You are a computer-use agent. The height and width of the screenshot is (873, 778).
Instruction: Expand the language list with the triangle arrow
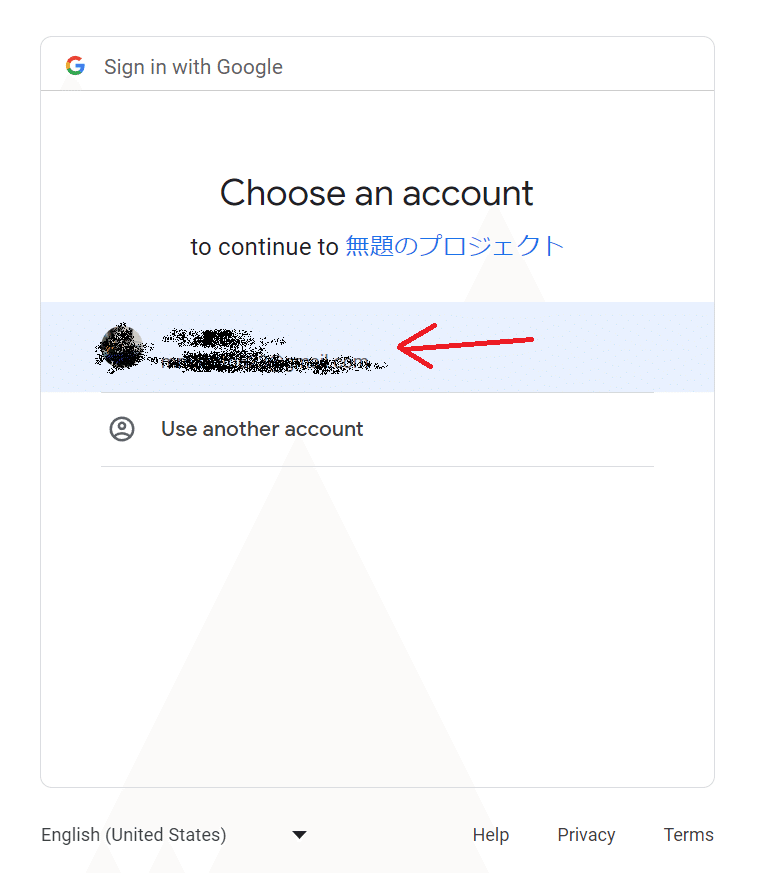point(300,835)
